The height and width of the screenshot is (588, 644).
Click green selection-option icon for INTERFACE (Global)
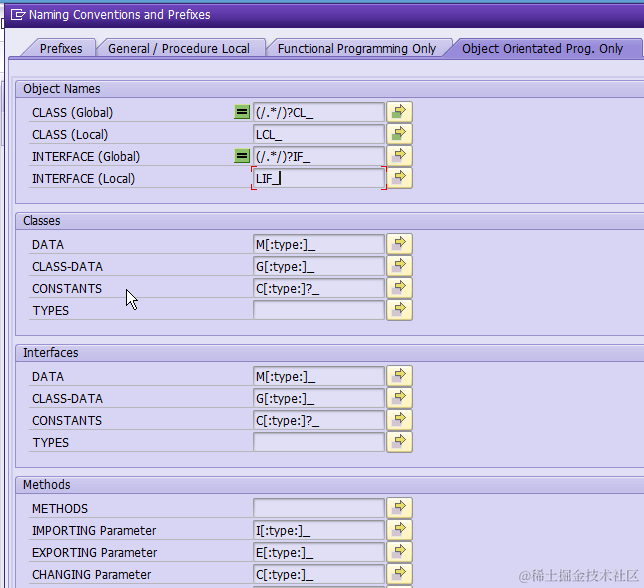(242, 156)
